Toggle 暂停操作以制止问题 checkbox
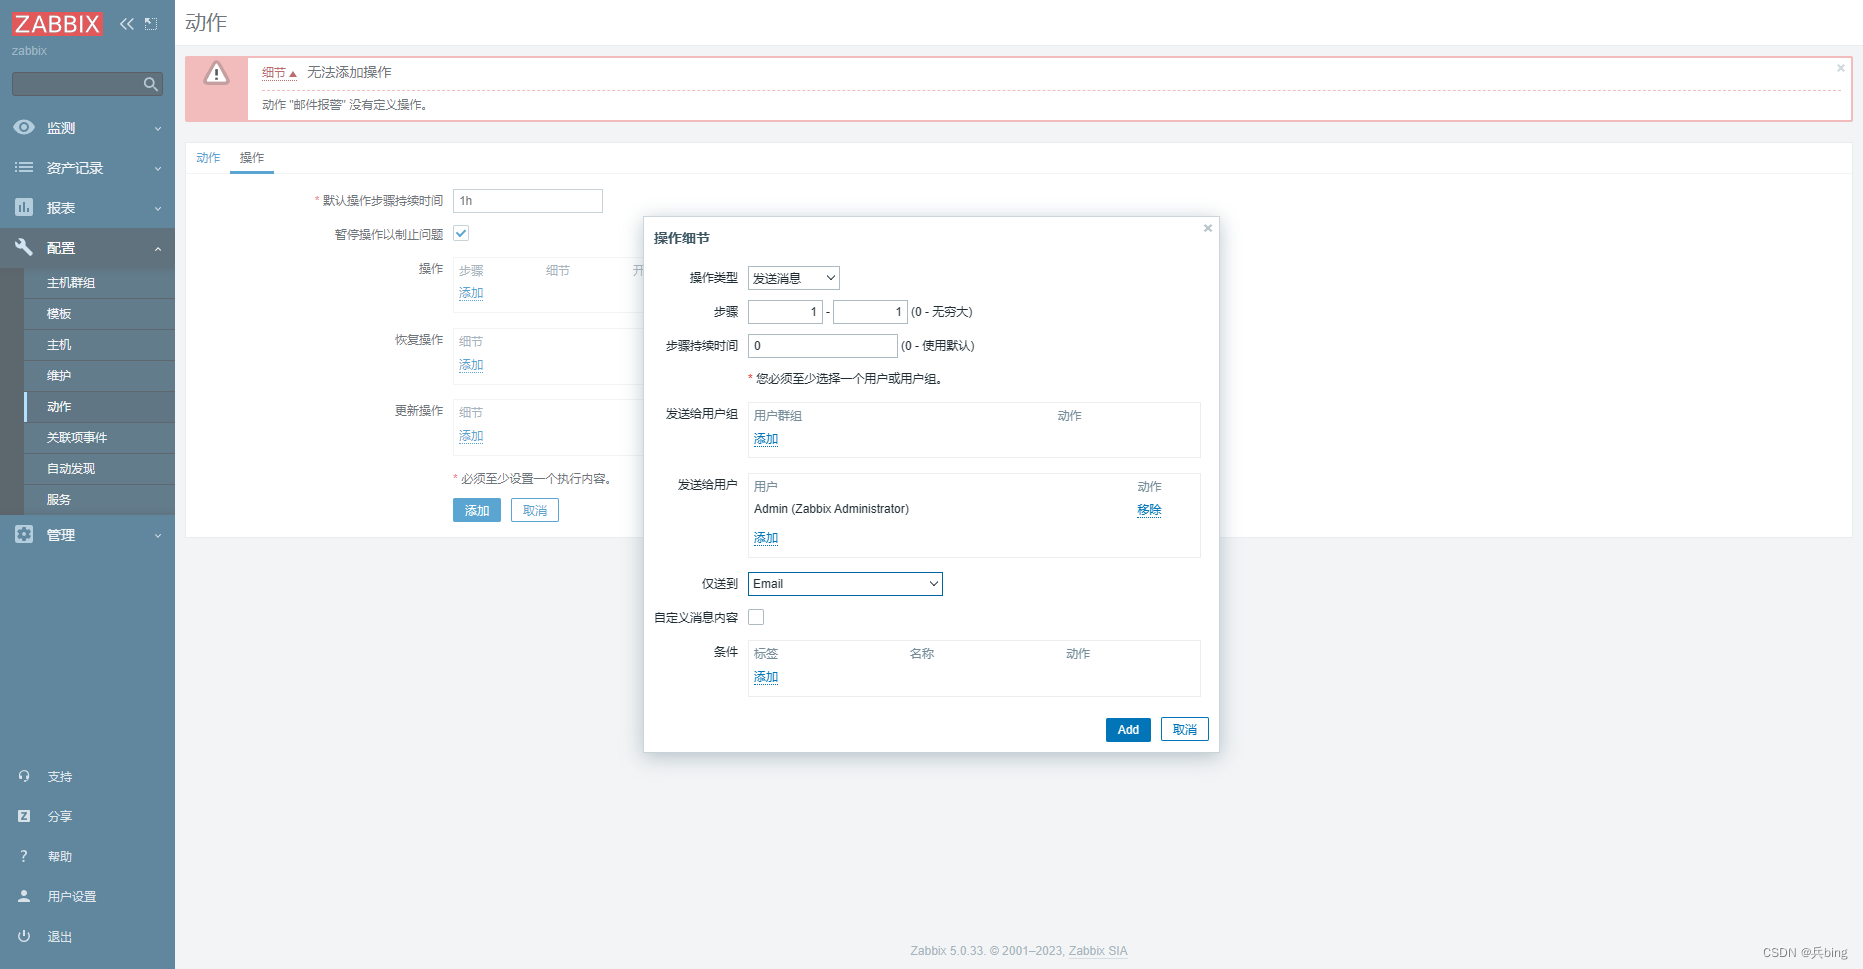The width and height of the screenshot is (1863, 969). 461,233
